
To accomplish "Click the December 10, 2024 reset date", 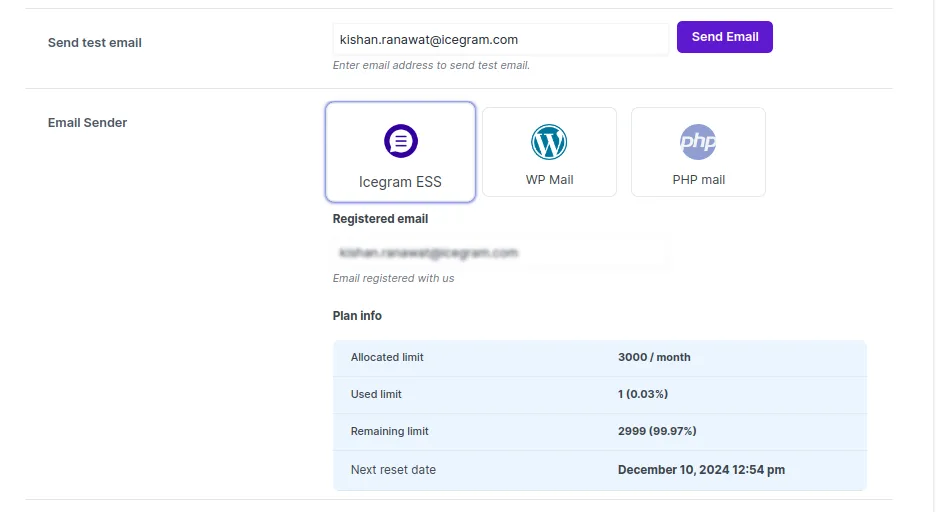I will point(701,470).
